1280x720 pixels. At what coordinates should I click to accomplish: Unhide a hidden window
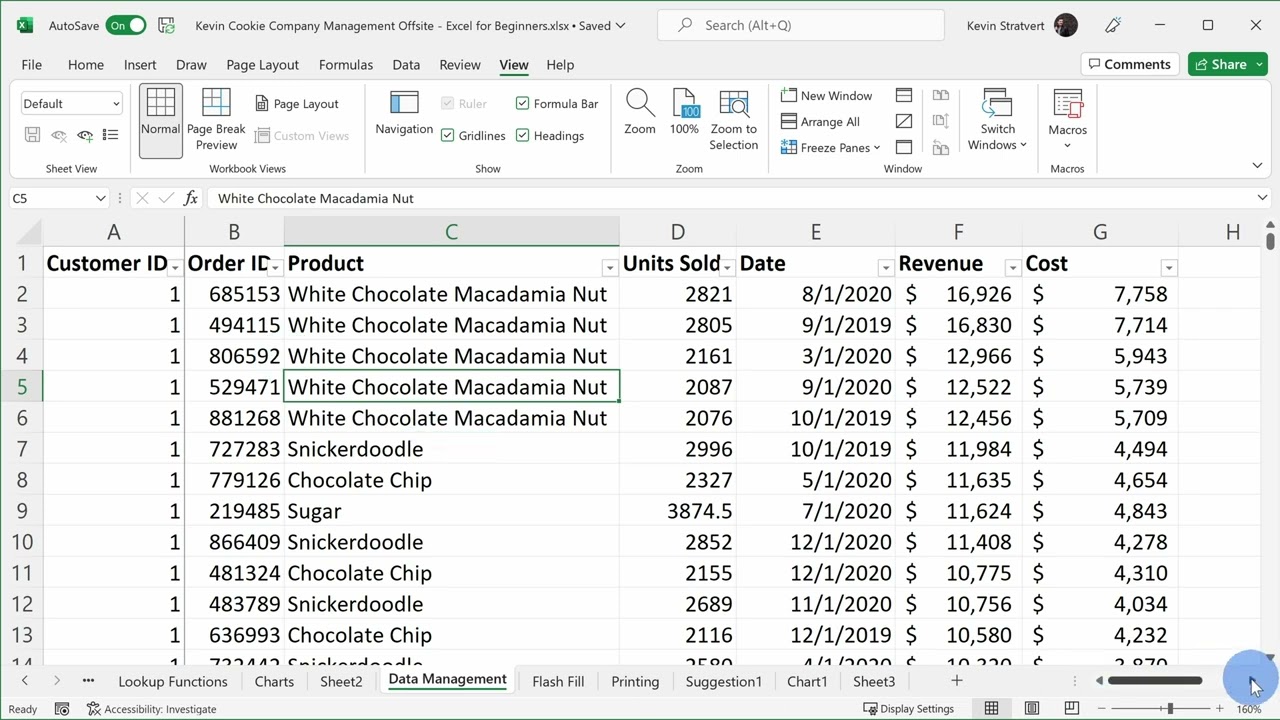pyautogui.click(x=904, y=148)
